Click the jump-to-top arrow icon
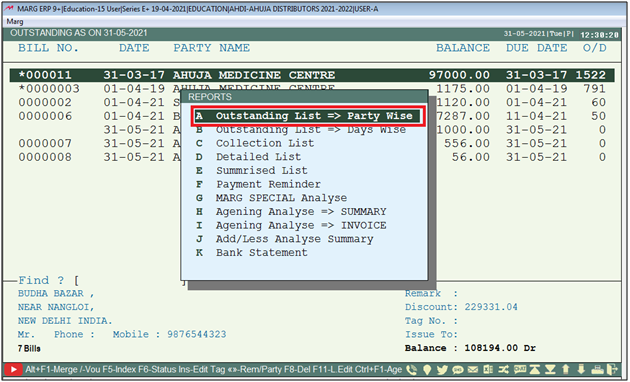 click(x=535, y=370)
